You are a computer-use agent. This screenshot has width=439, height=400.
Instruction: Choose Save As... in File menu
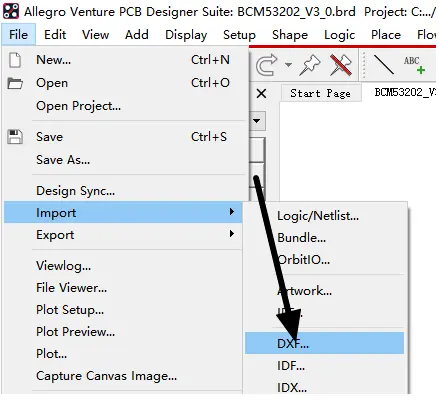coord(63,160)
